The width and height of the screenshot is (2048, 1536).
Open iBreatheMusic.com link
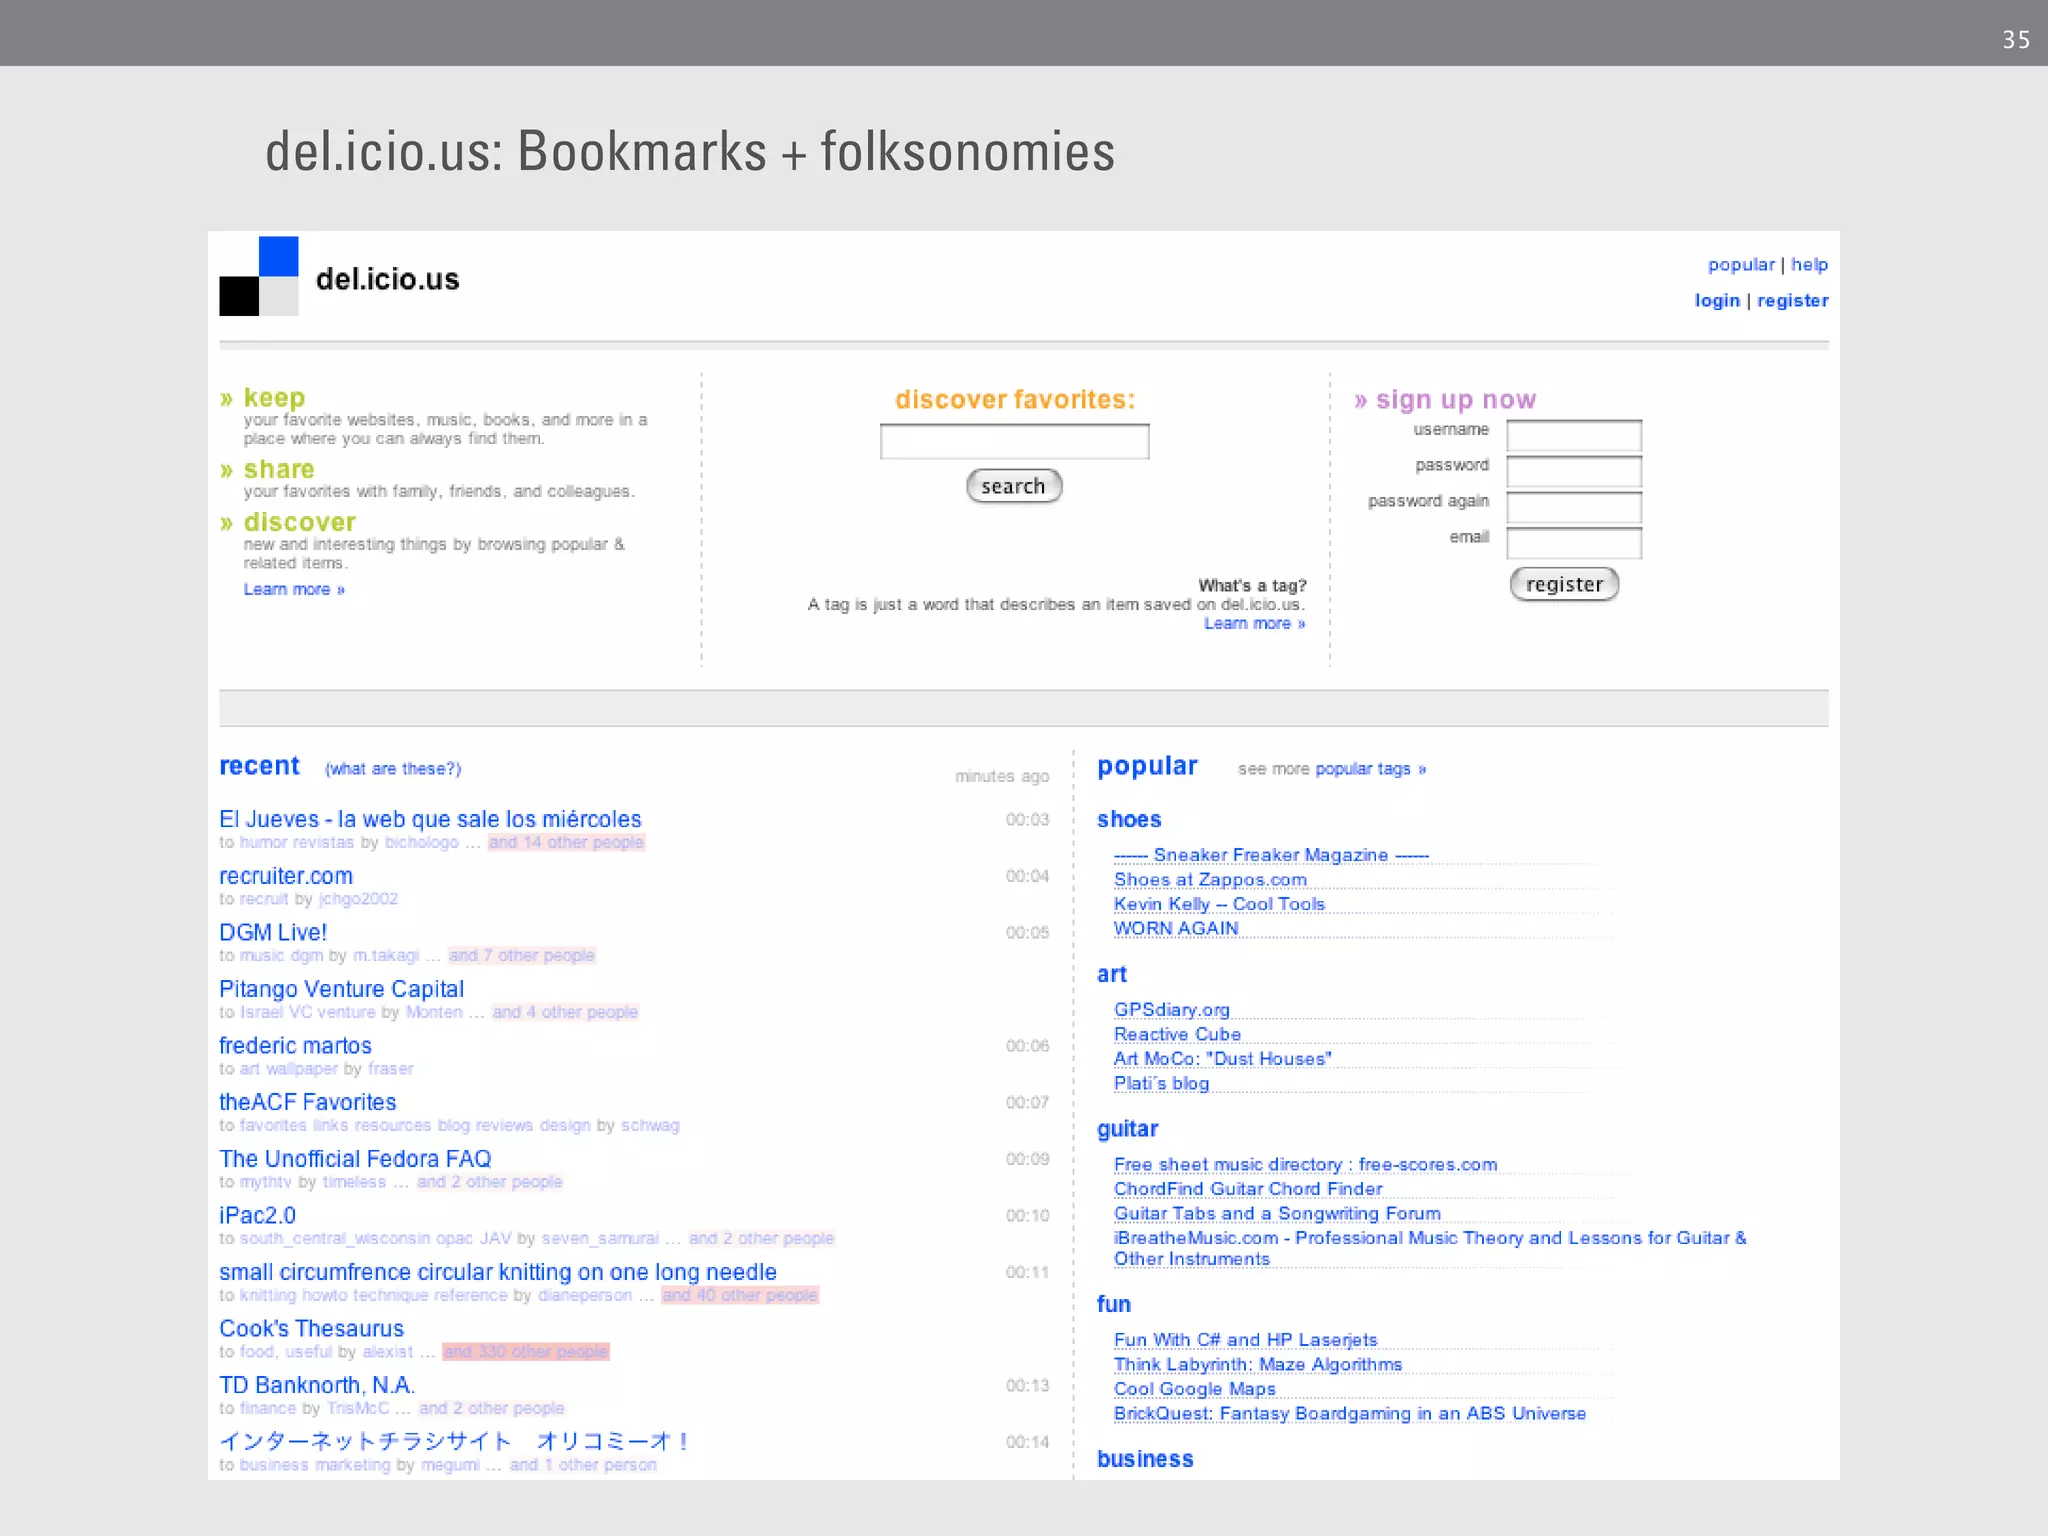coord(1430,1248)
